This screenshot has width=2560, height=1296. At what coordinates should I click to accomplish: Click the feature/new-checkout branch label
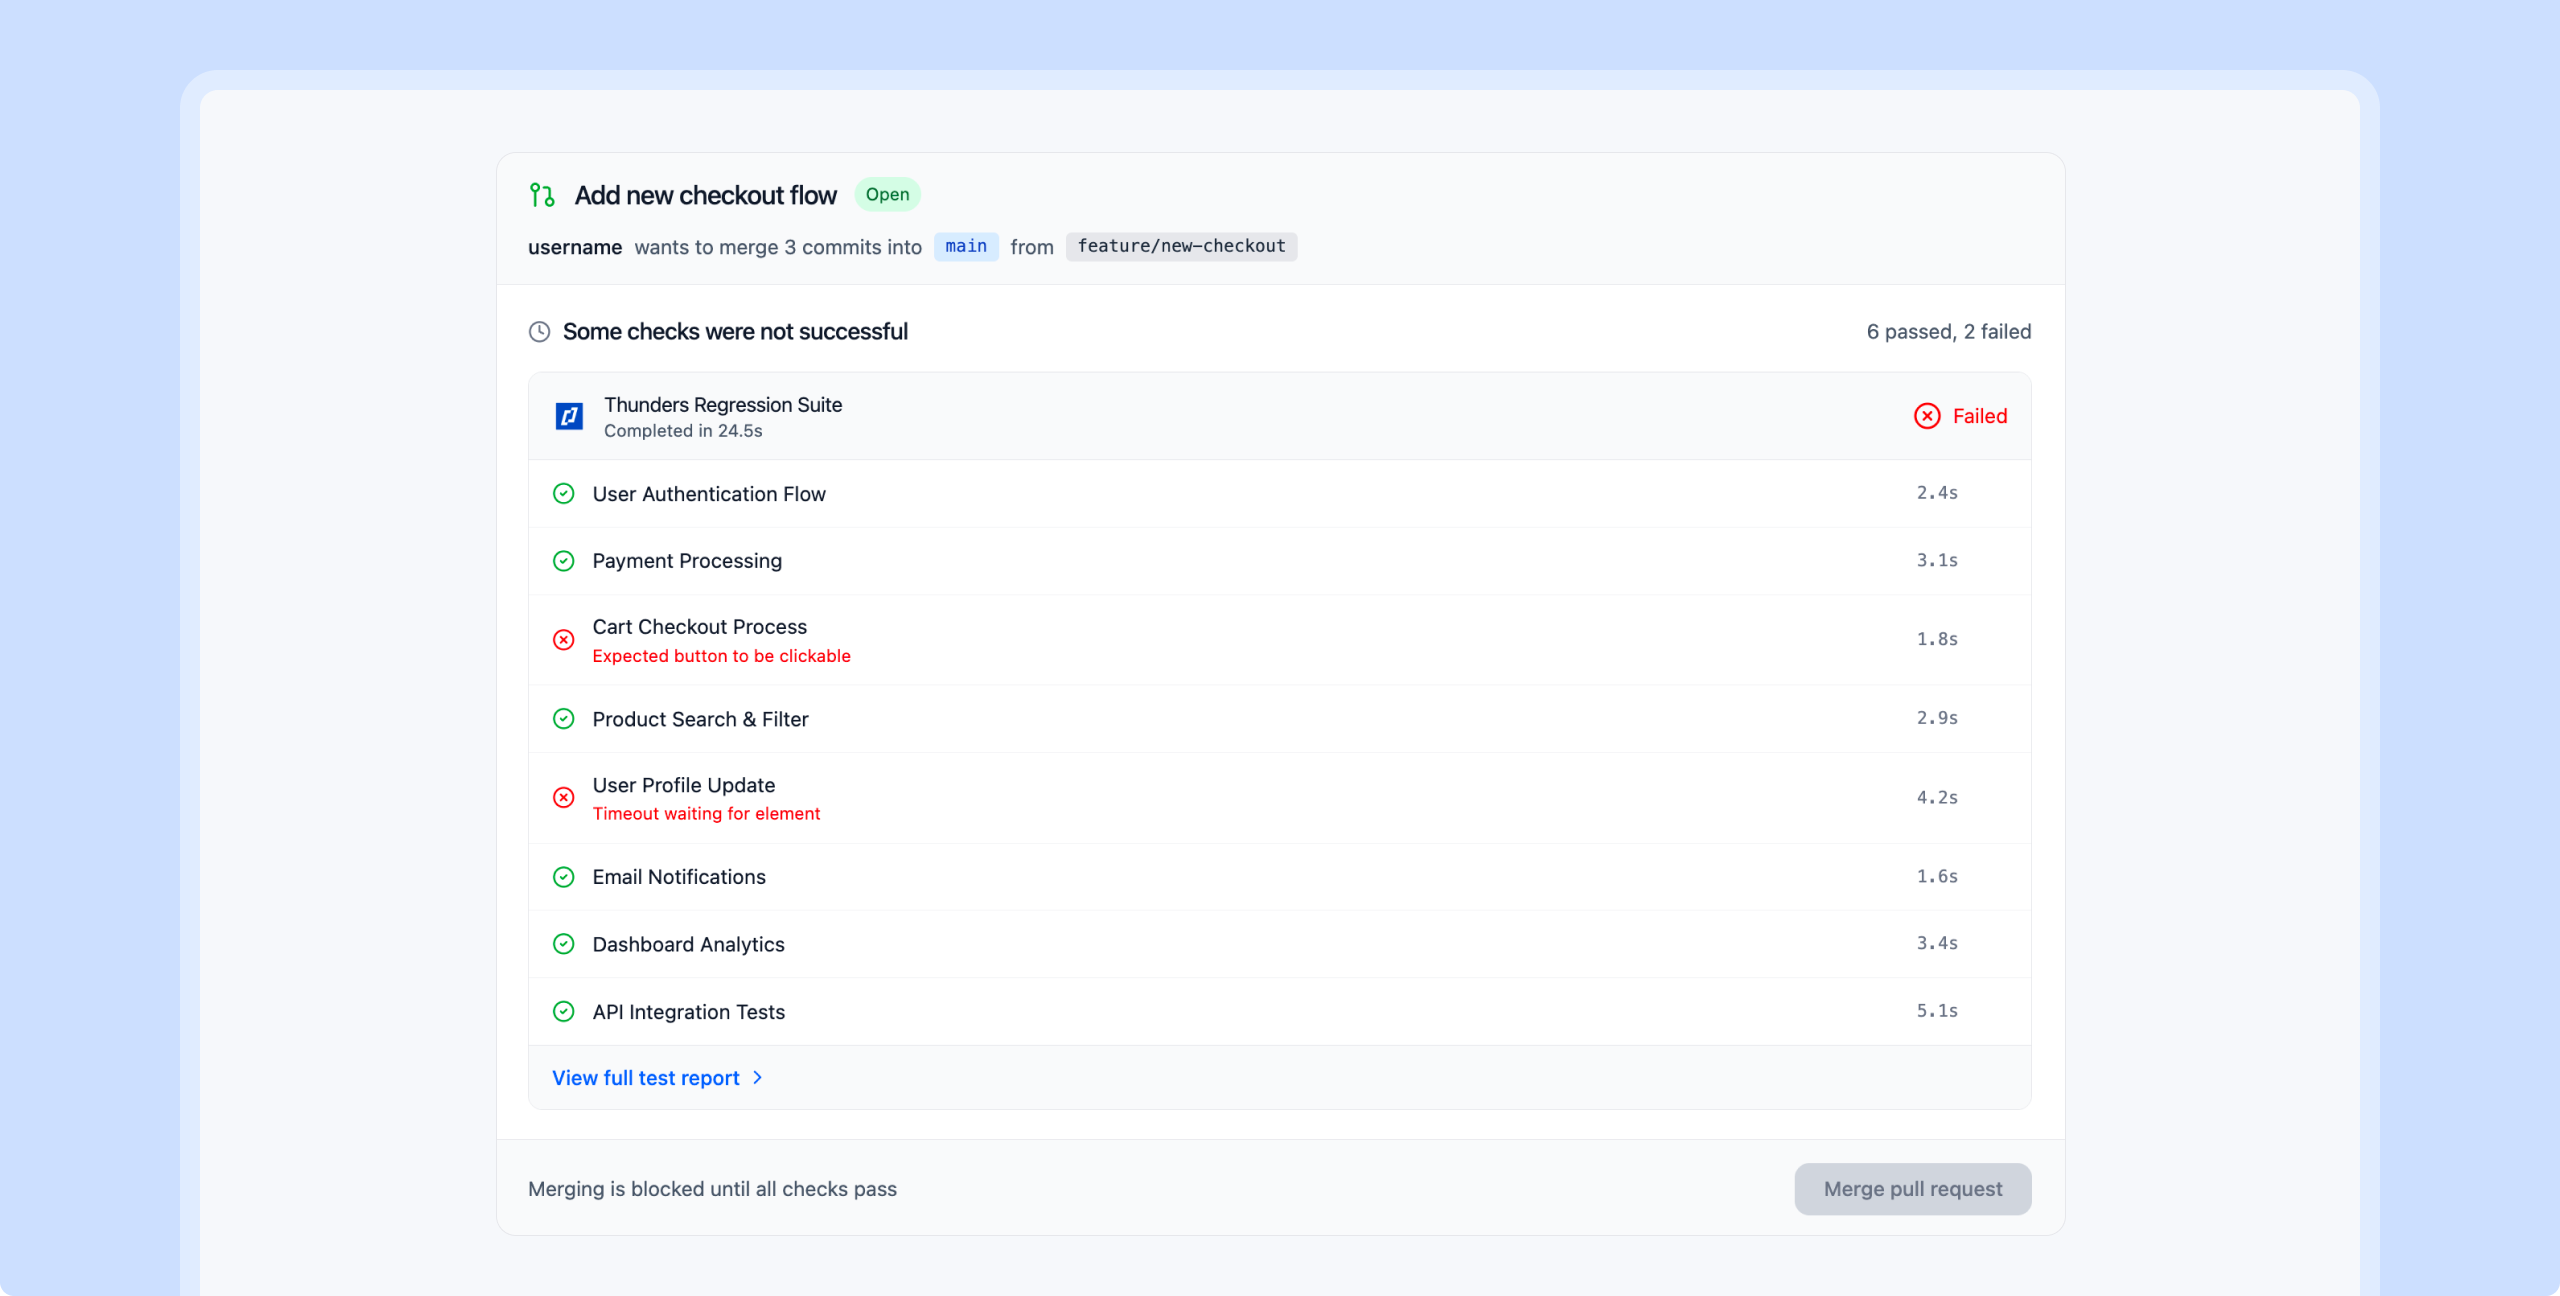tap(1181, 247)
